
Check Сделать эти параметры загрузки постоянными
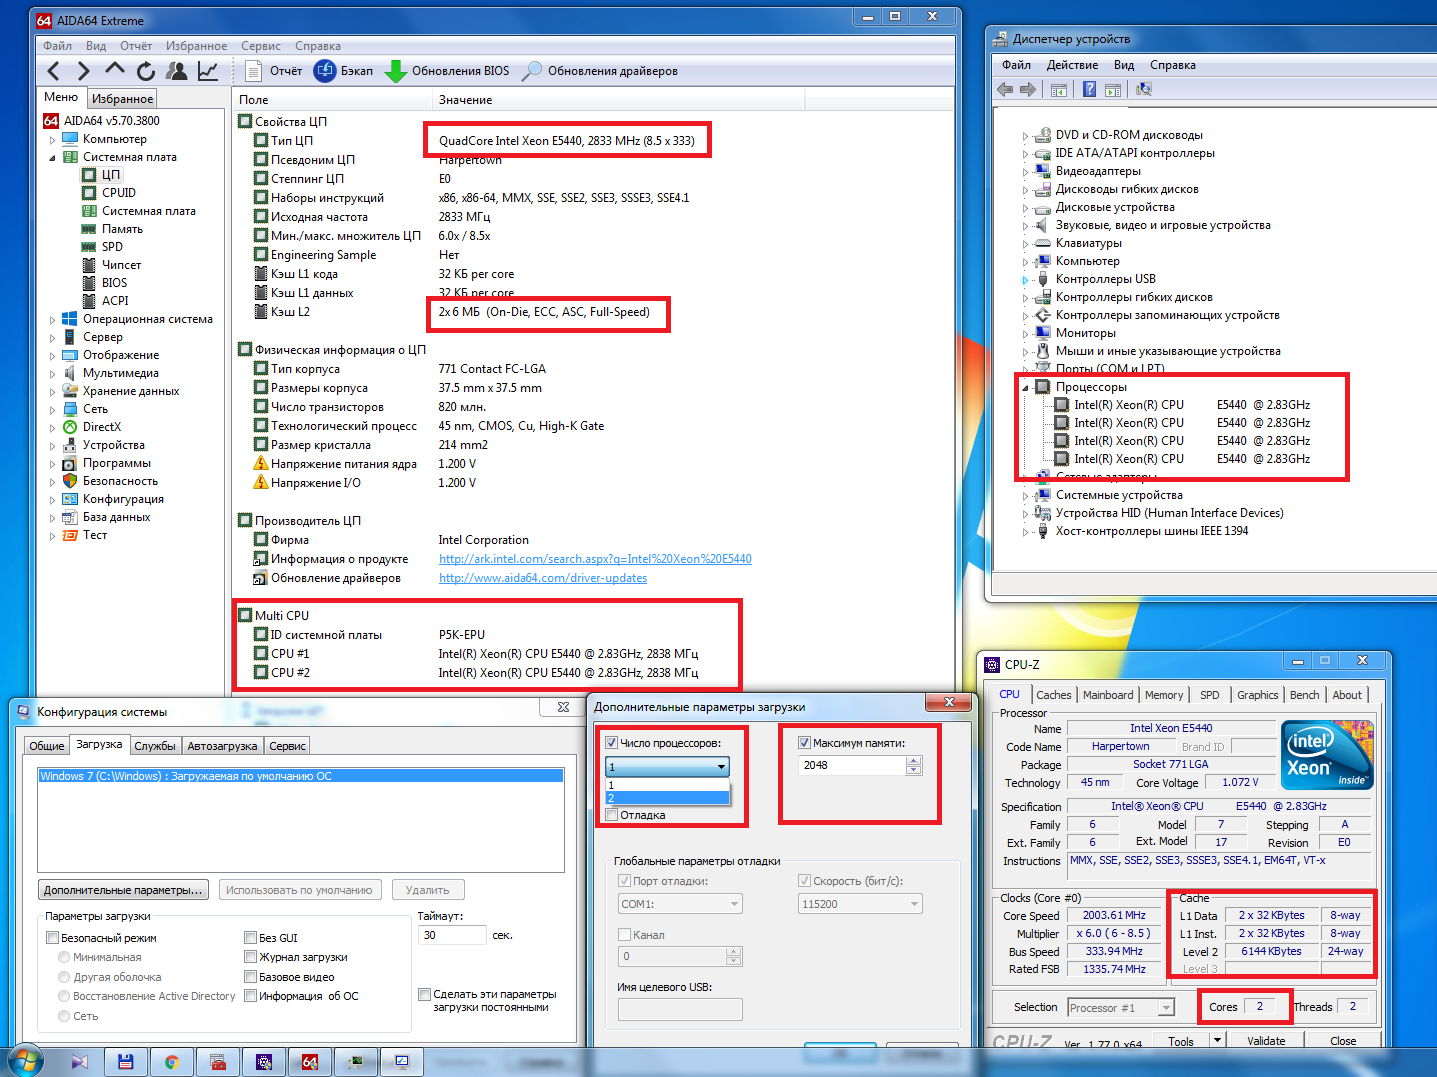point(424,994)
